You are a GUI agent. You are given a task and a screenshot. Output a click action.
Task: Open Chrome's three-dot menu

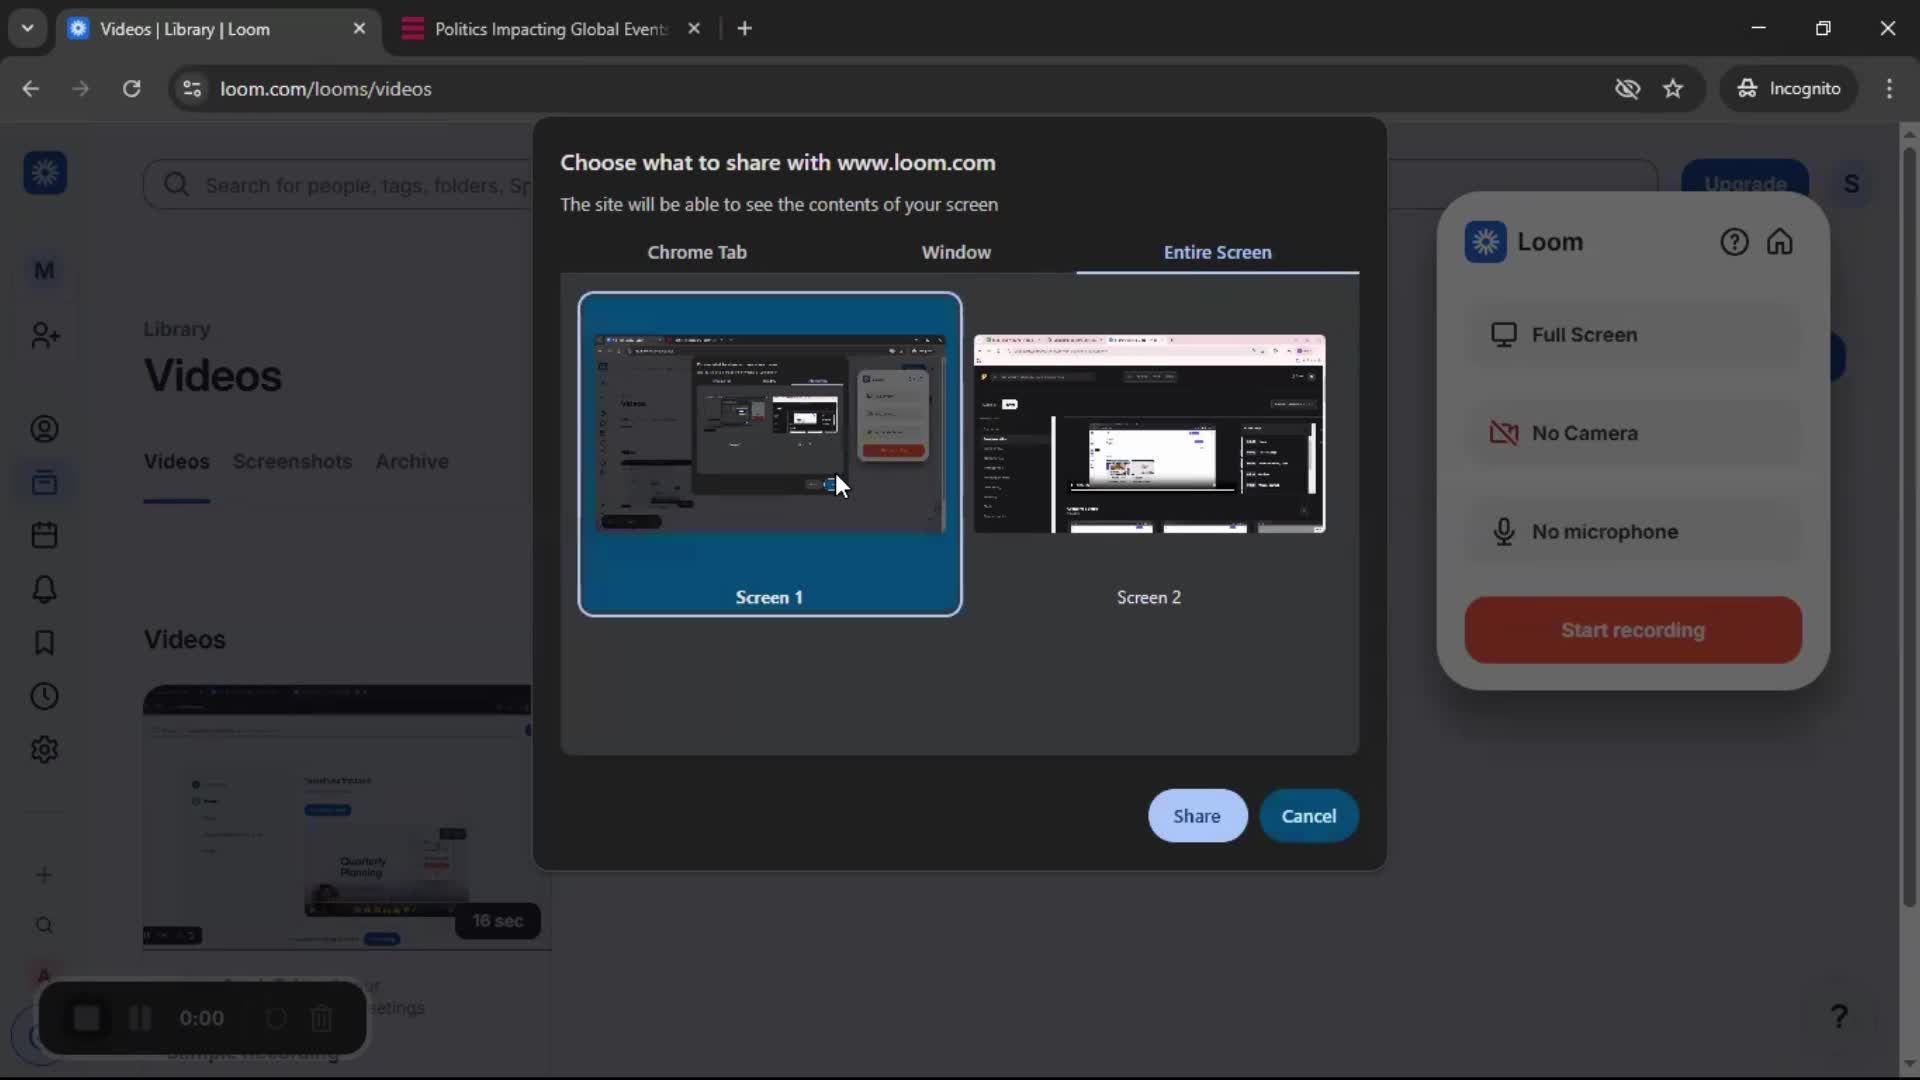[1890, 88]
